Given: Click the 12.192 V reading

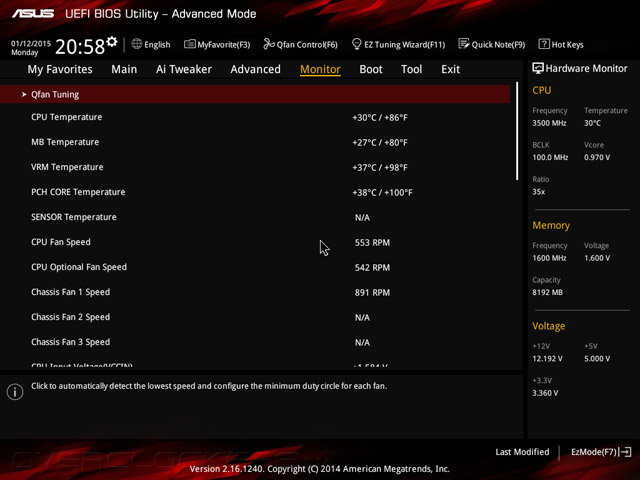Looking at the screenshot, I should click(547, 358).
